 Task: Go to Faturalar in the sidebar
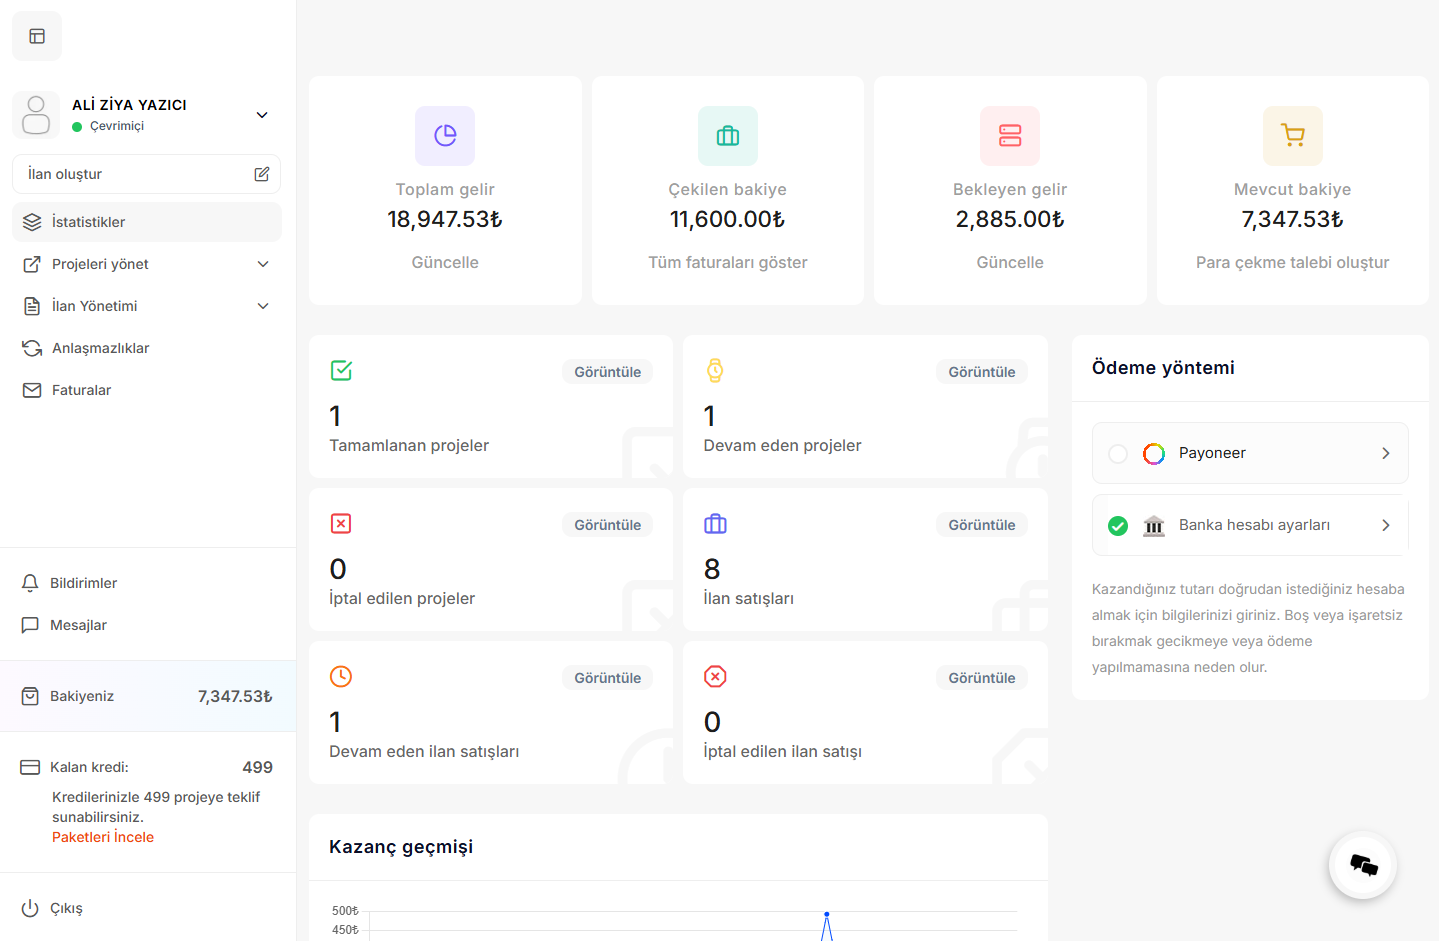tap(81, 390)
